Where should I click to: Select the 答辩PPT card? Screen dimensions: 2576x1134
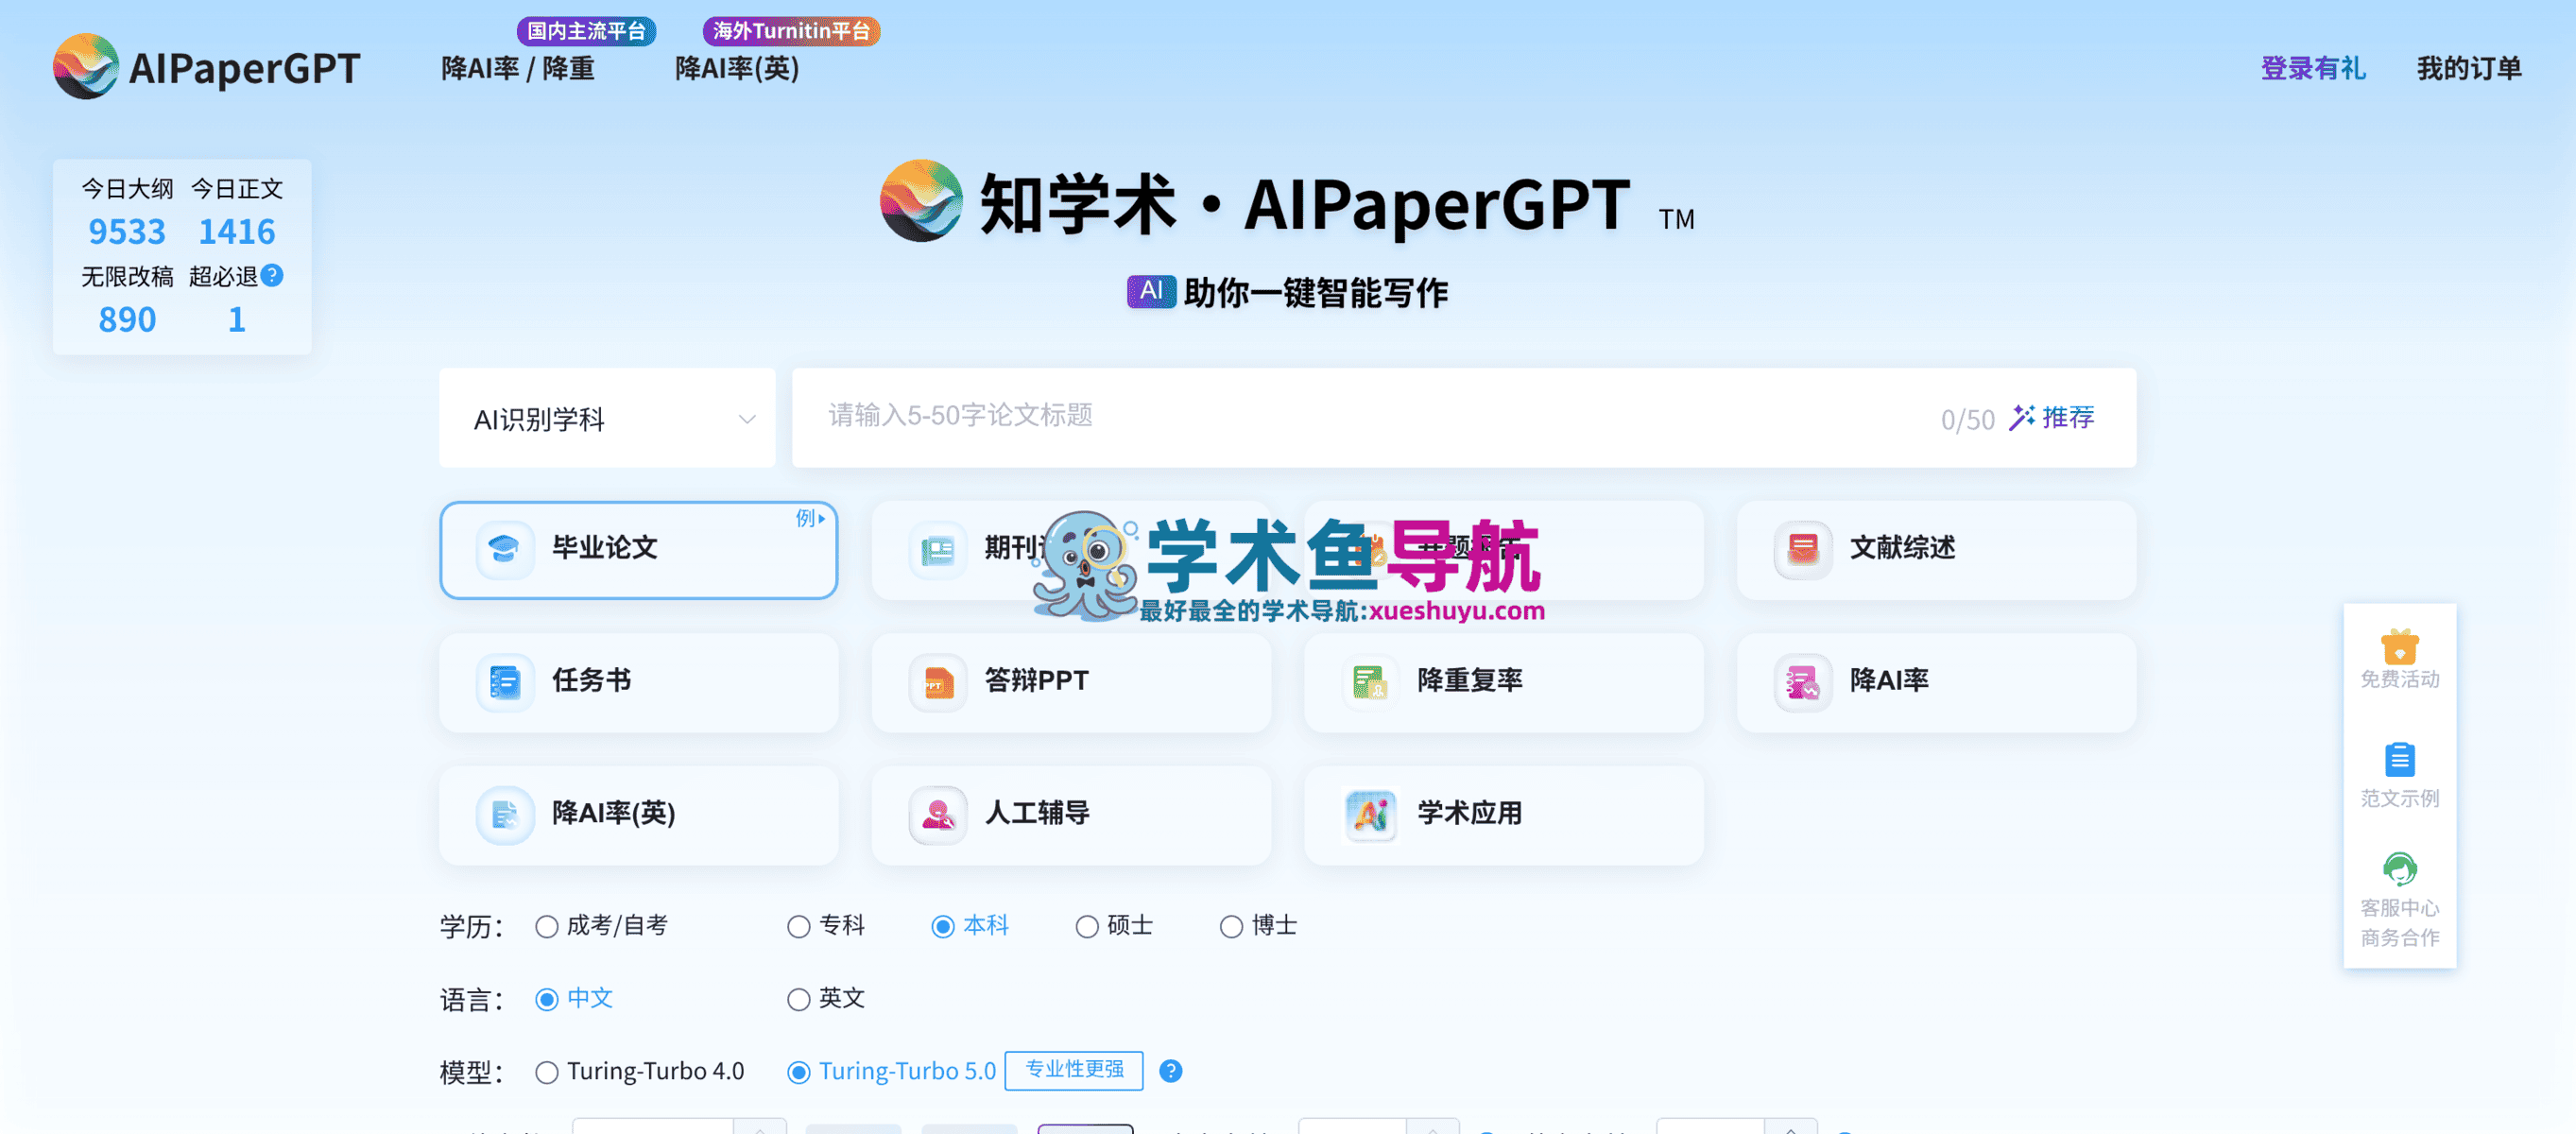1071,683
